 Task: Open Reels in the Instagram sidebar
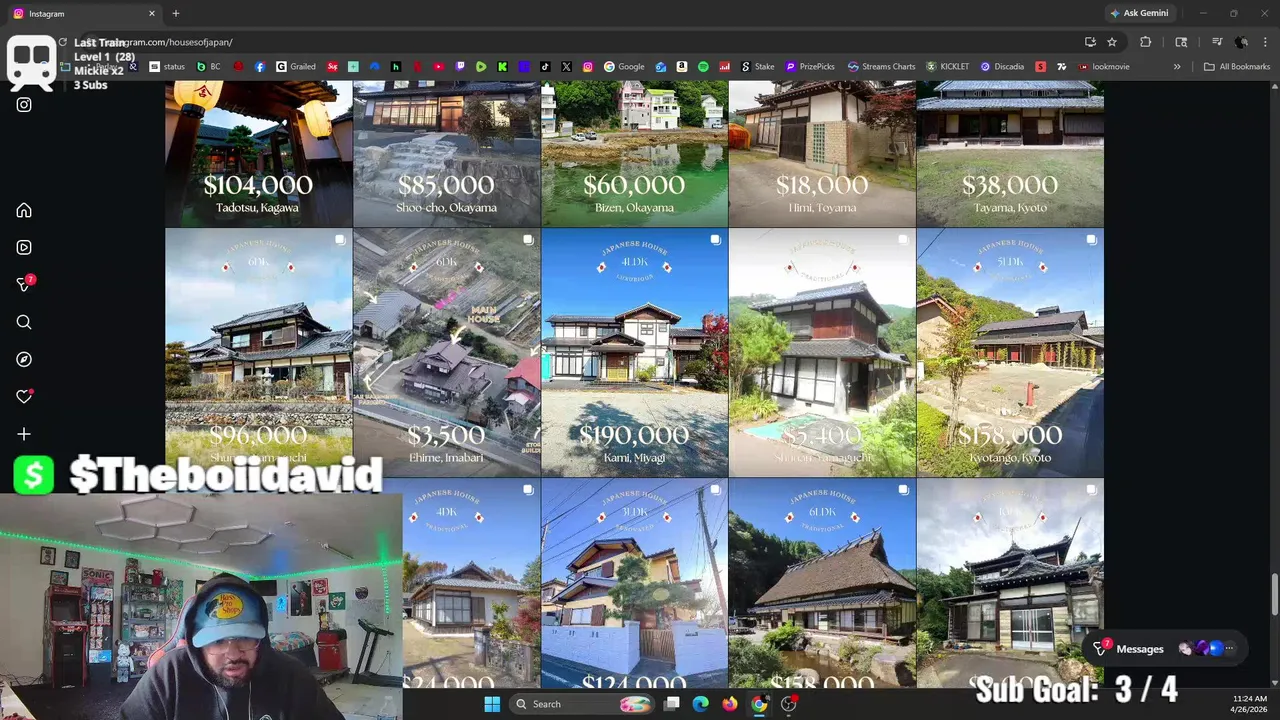(x=24, y=247)
